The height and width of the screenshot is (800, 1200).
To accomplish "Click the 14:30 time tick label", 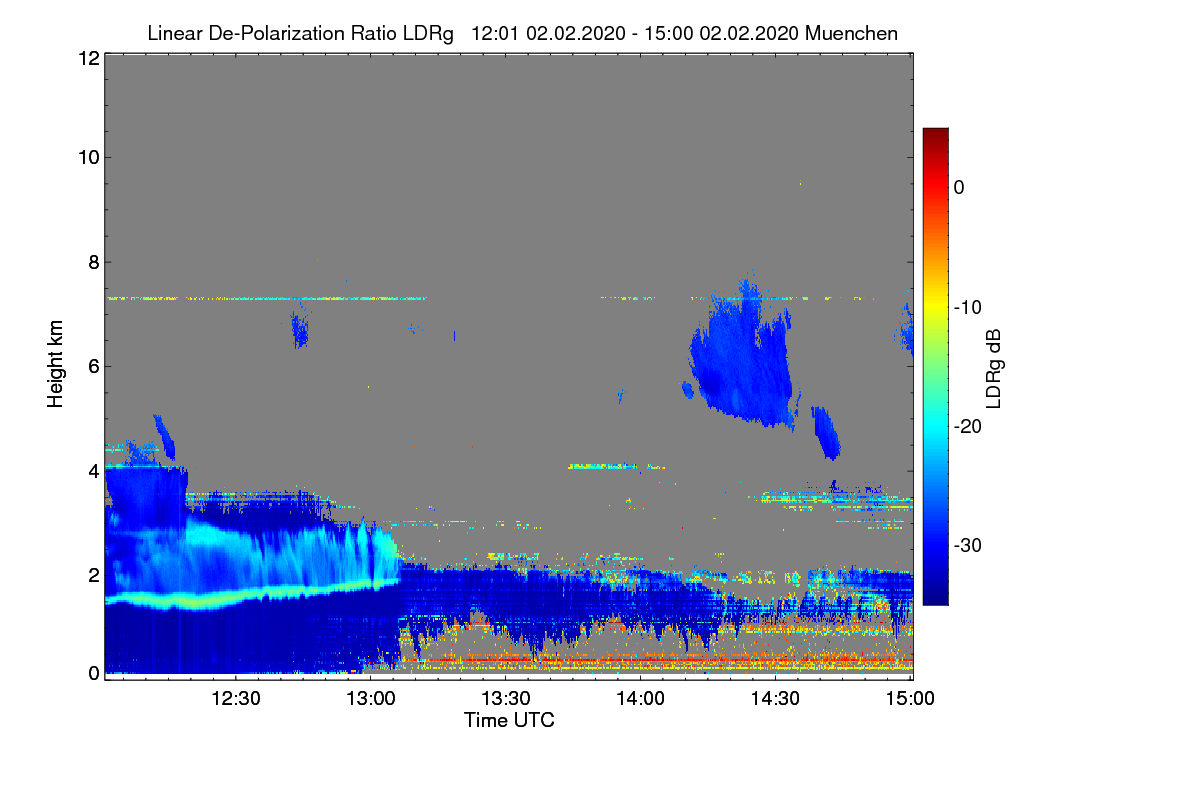I will click(x=776, y=698).
